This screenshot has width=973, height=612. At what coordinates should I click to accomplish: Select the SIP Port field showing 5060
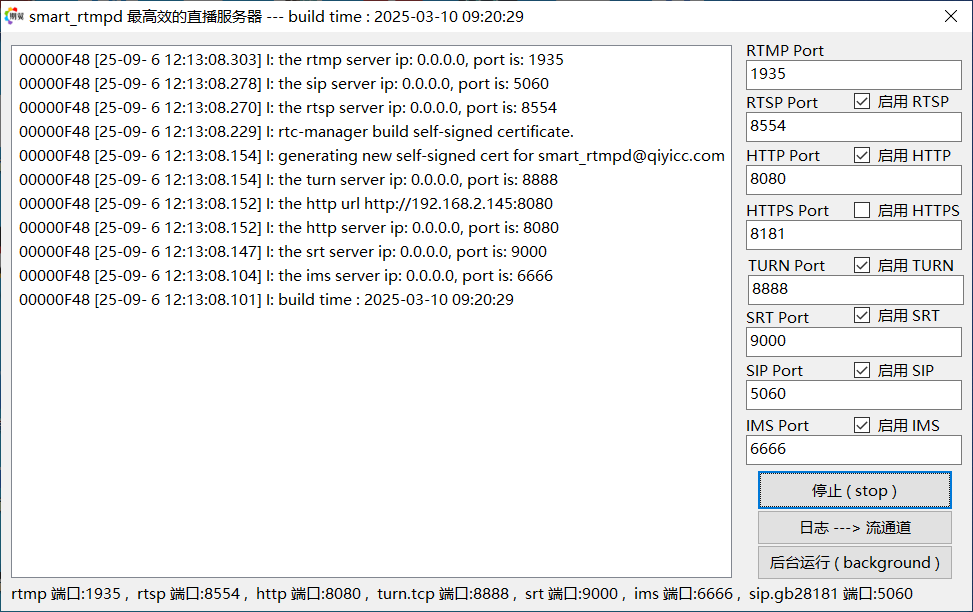pos(854,395)
